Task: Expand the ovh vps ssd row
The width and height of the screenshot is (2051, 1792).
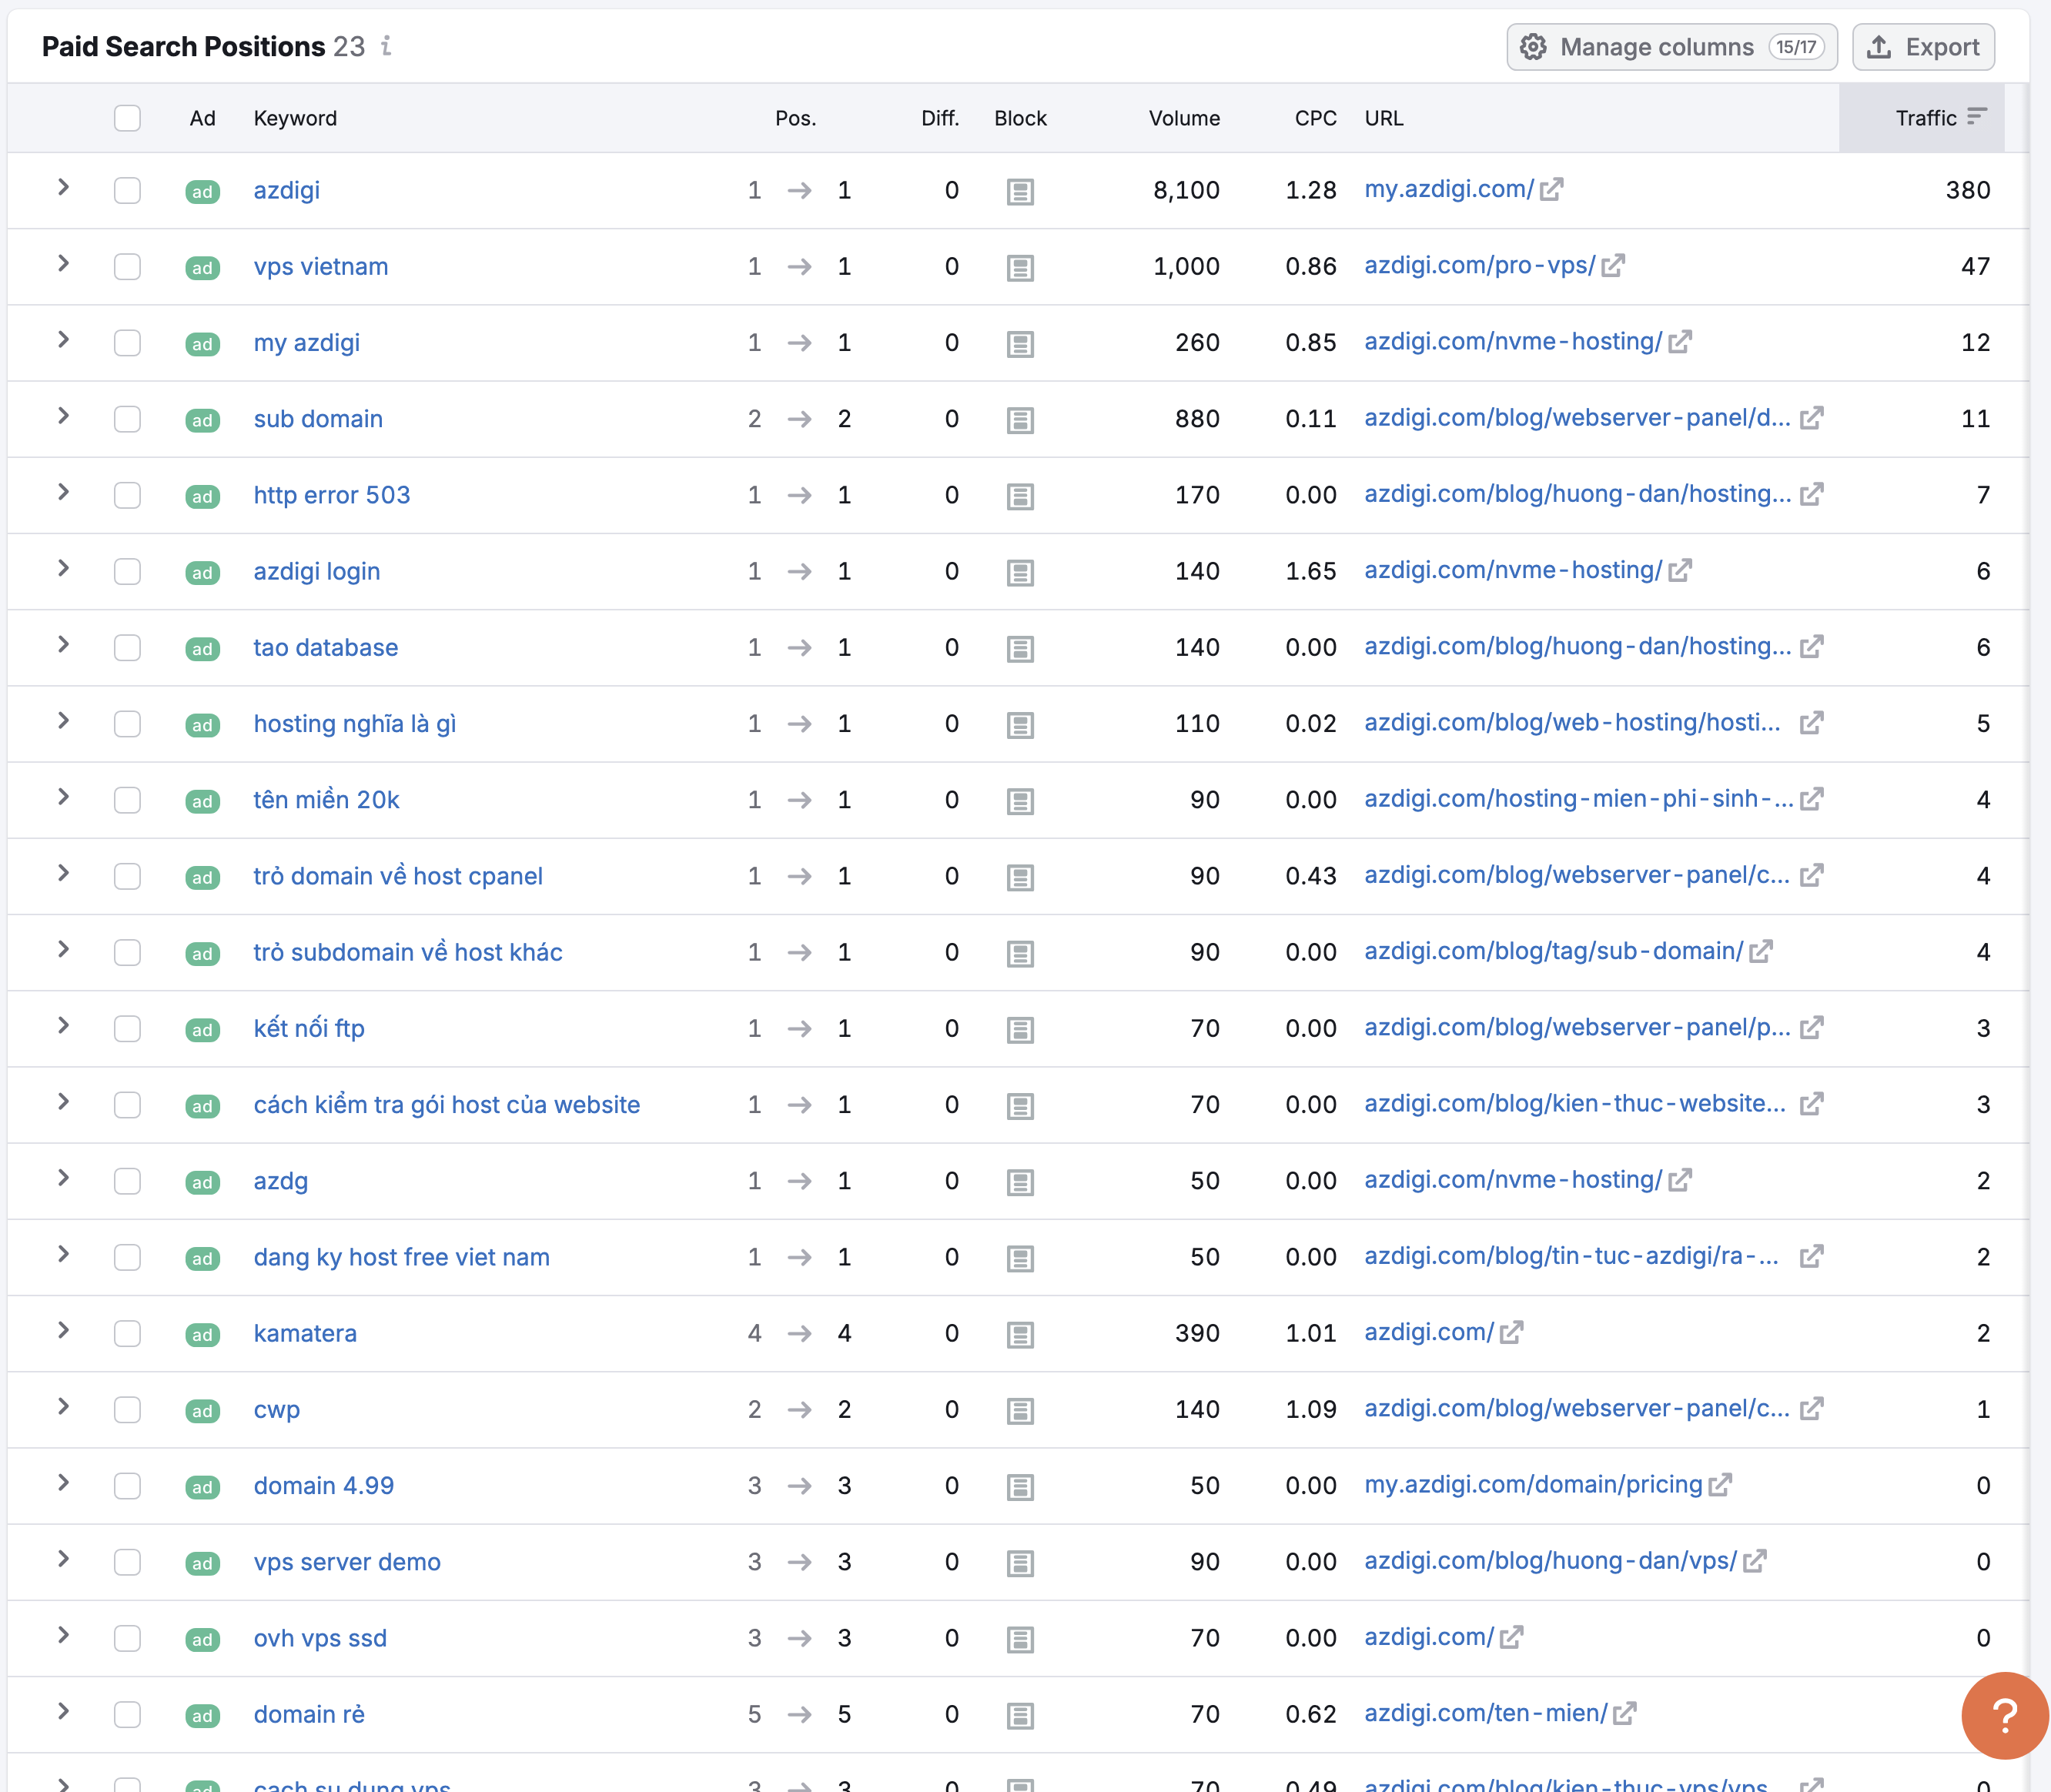Action: (63, 1635)
